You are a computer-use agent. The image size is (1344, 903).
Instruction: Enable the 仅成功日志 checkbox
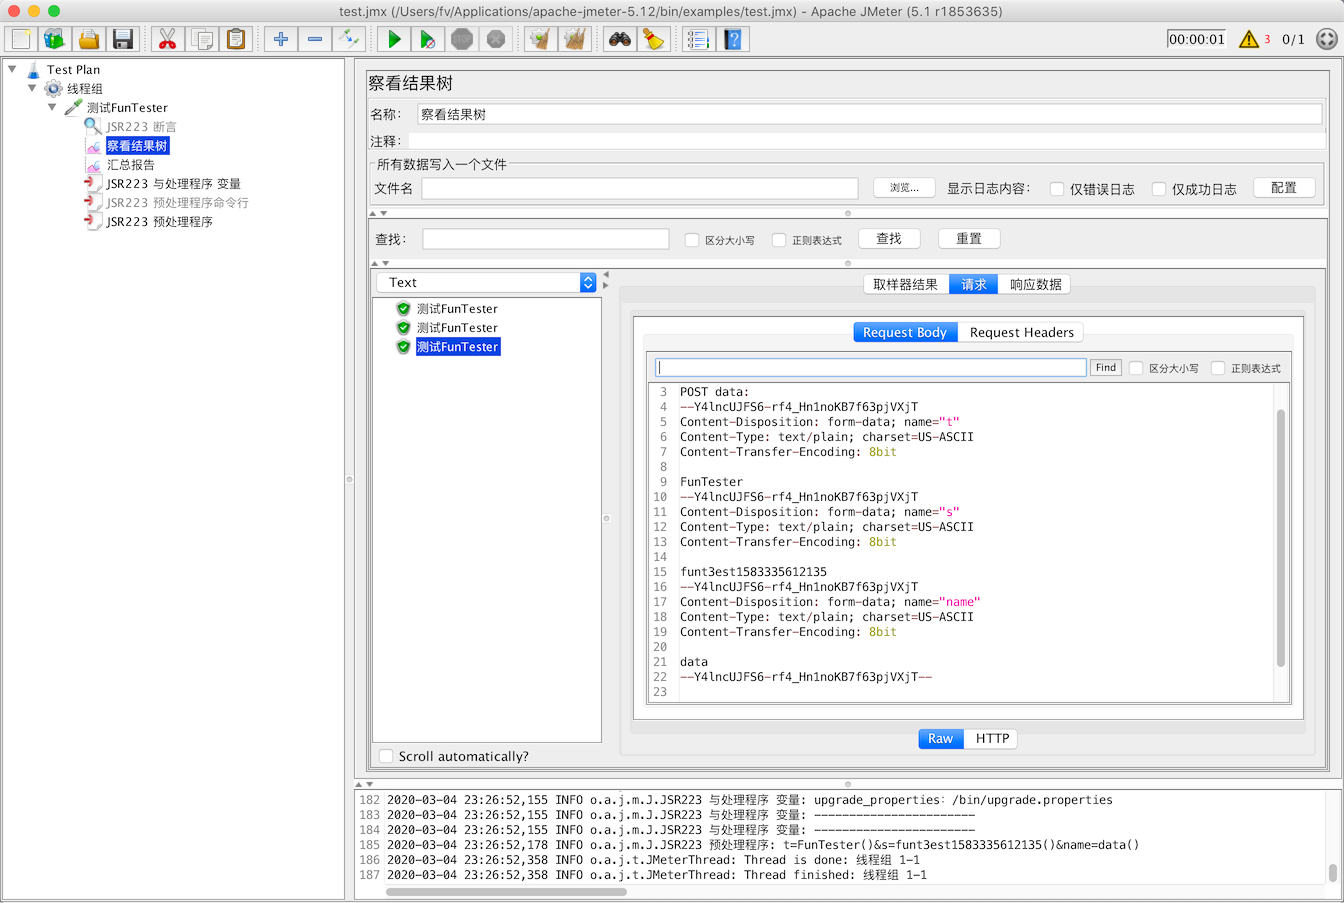click(x=1159, y=189)
